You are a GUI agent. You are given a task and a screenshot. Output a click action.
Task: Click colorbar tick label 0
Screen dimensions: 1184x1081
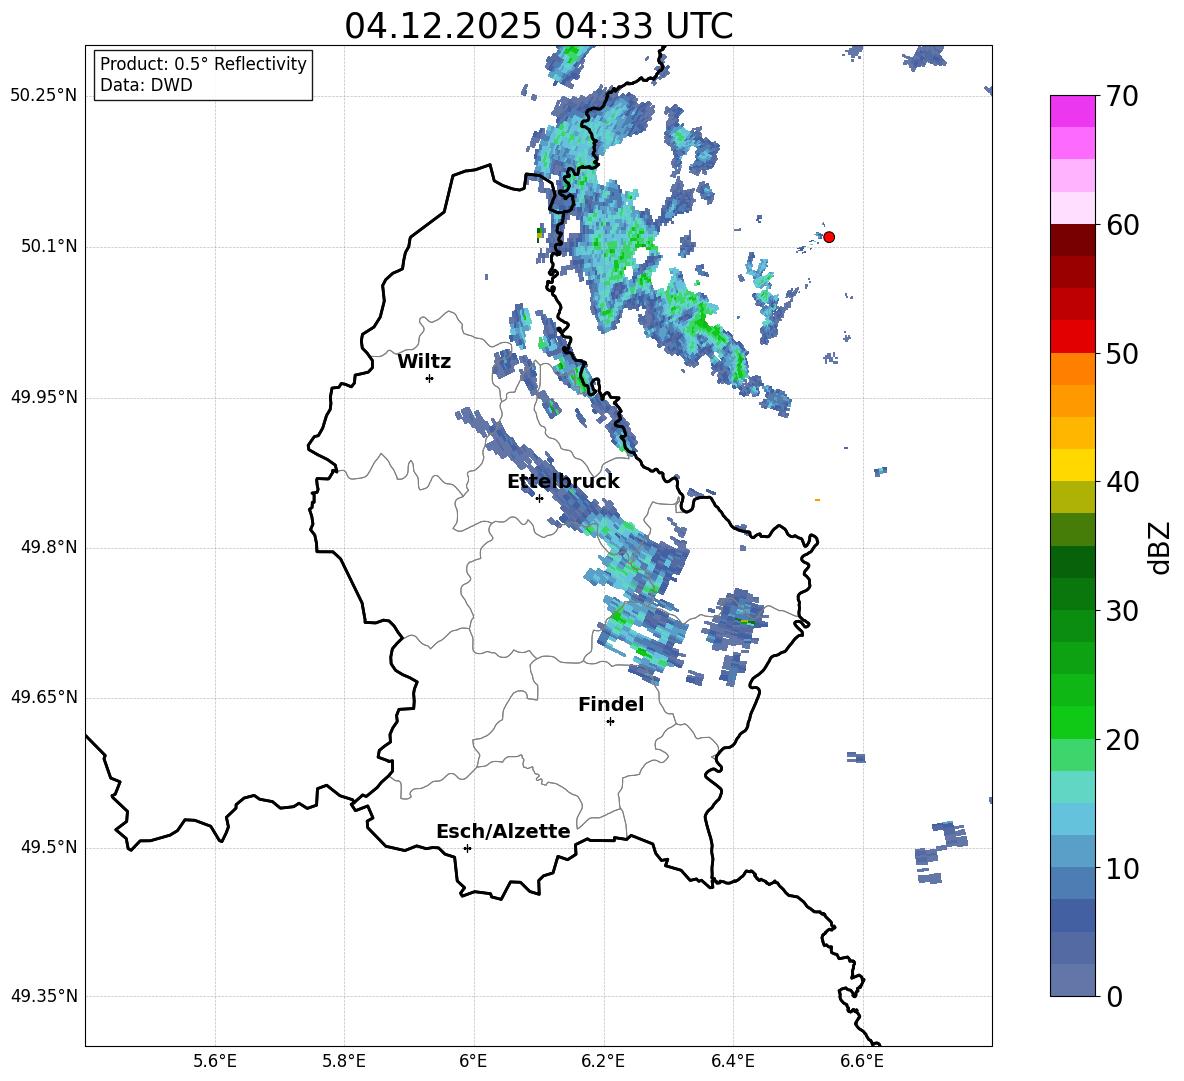[1114, 996]
